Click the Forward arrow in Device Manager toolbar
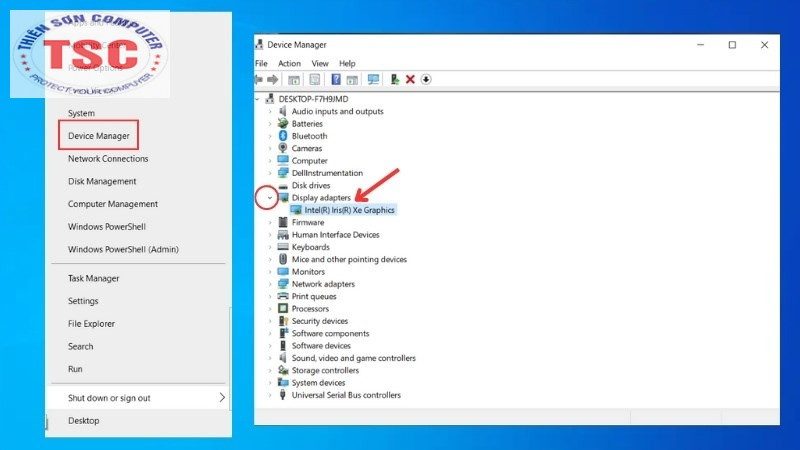The height and width of the screenshot is (450, 800). 273,79
